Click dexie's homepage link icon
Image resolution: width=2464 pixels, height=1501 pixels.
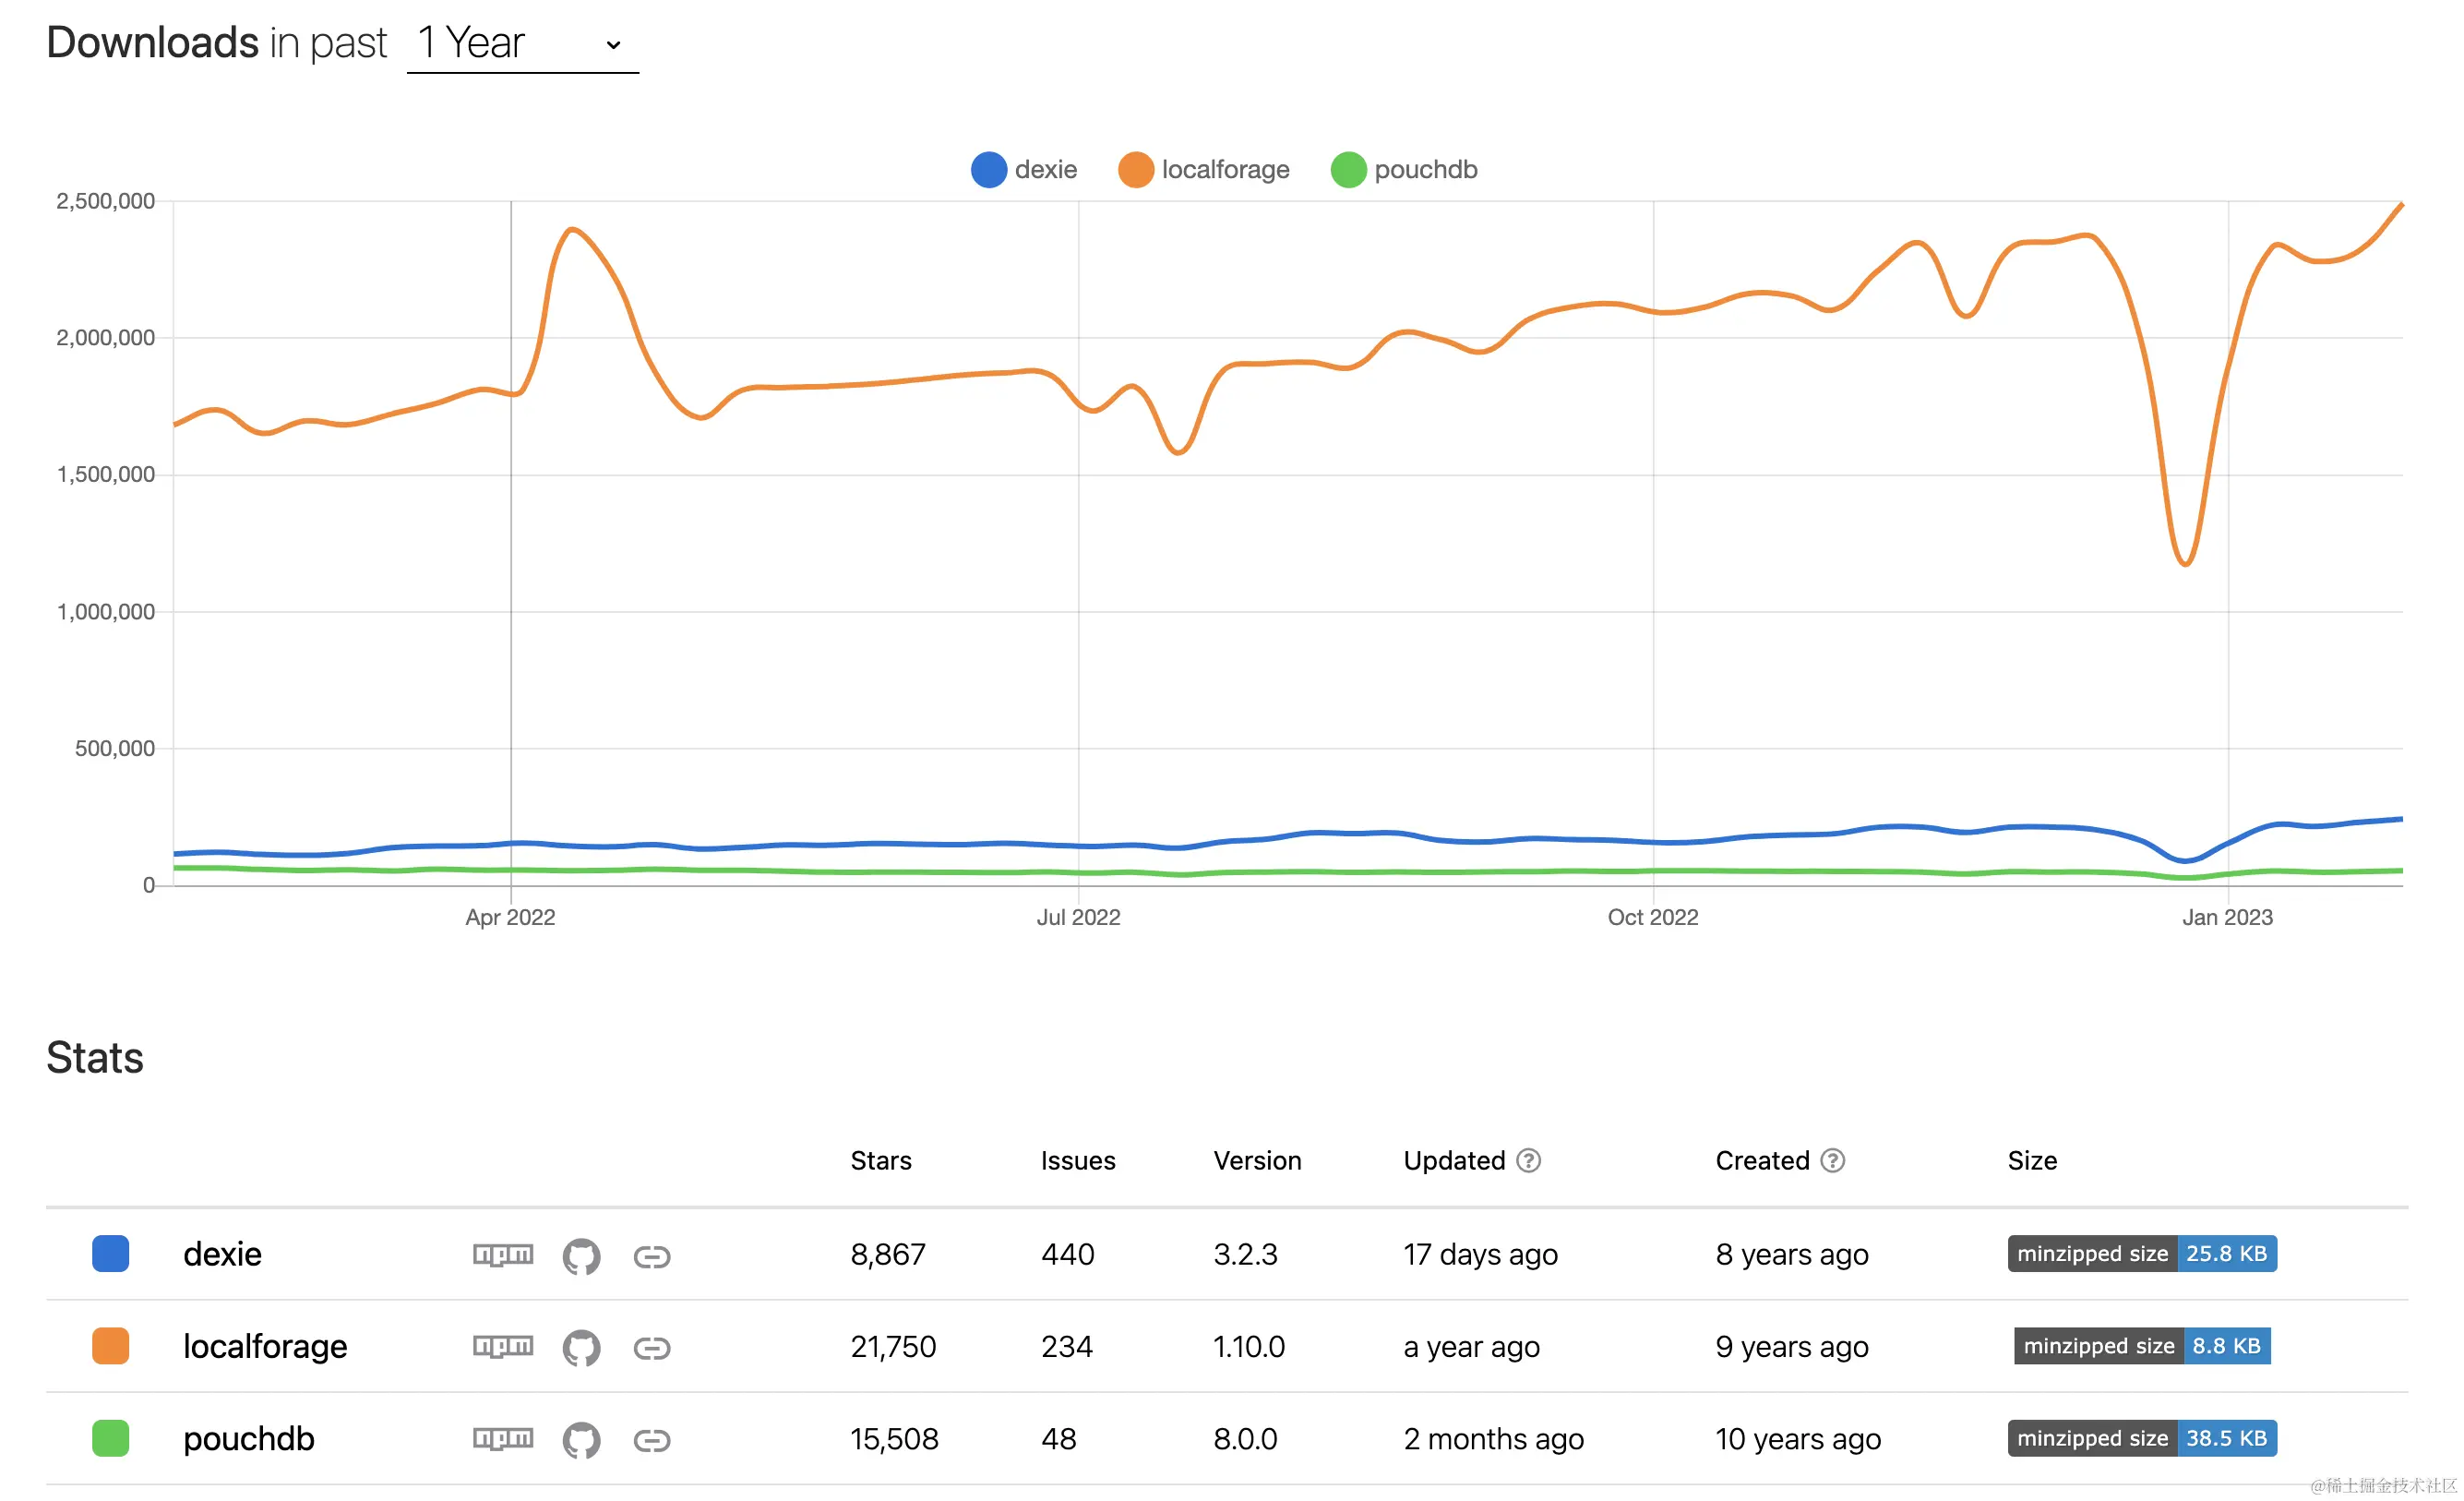pyautogui.click(x=652, y=1256)
